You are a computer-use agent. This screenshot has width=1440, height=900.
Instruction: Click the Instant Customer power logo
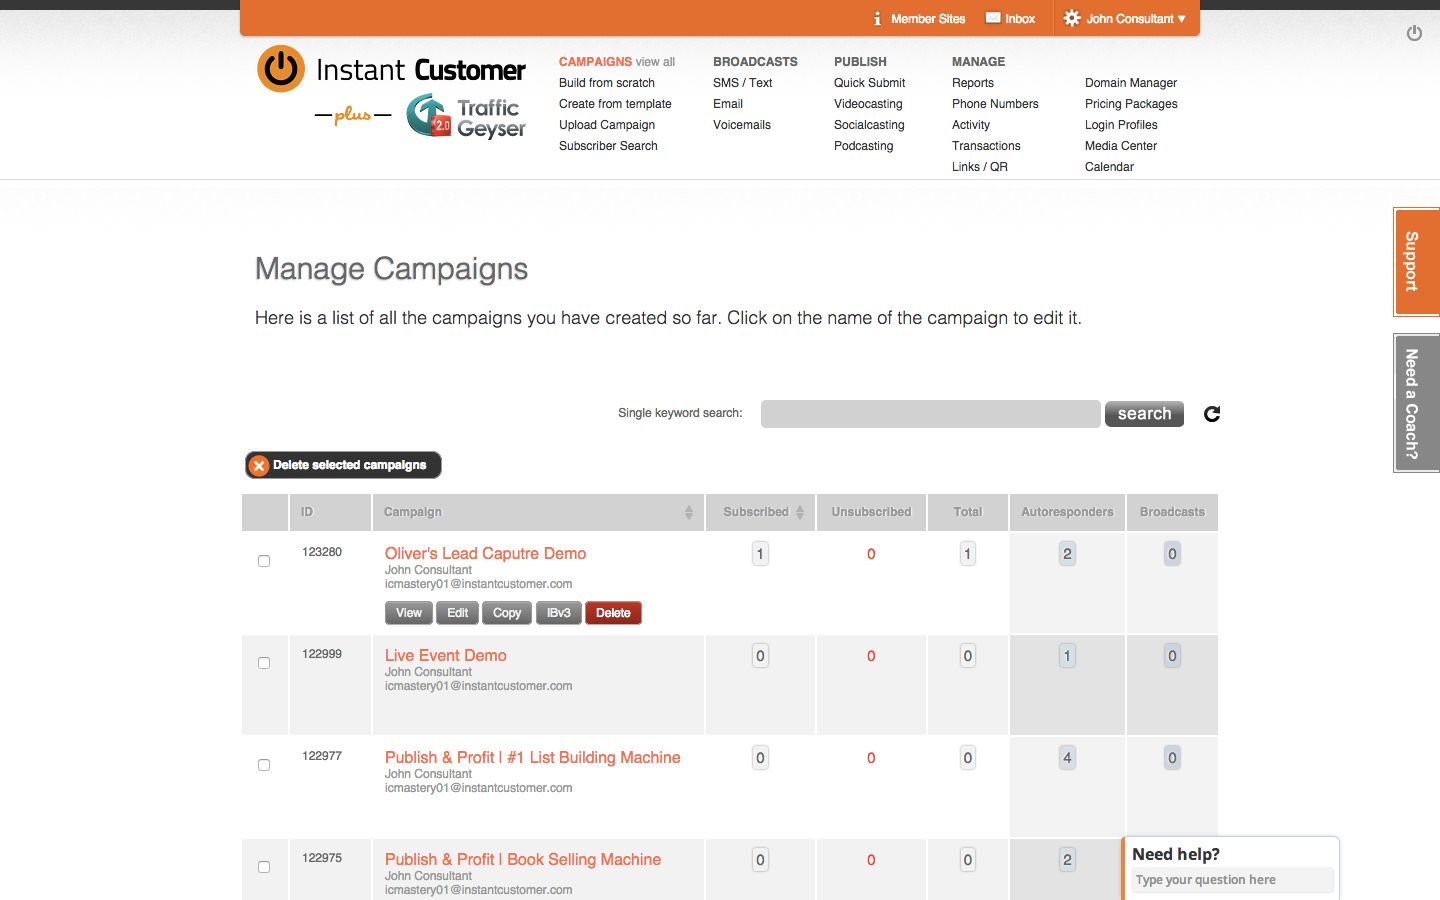coord(281,69)
